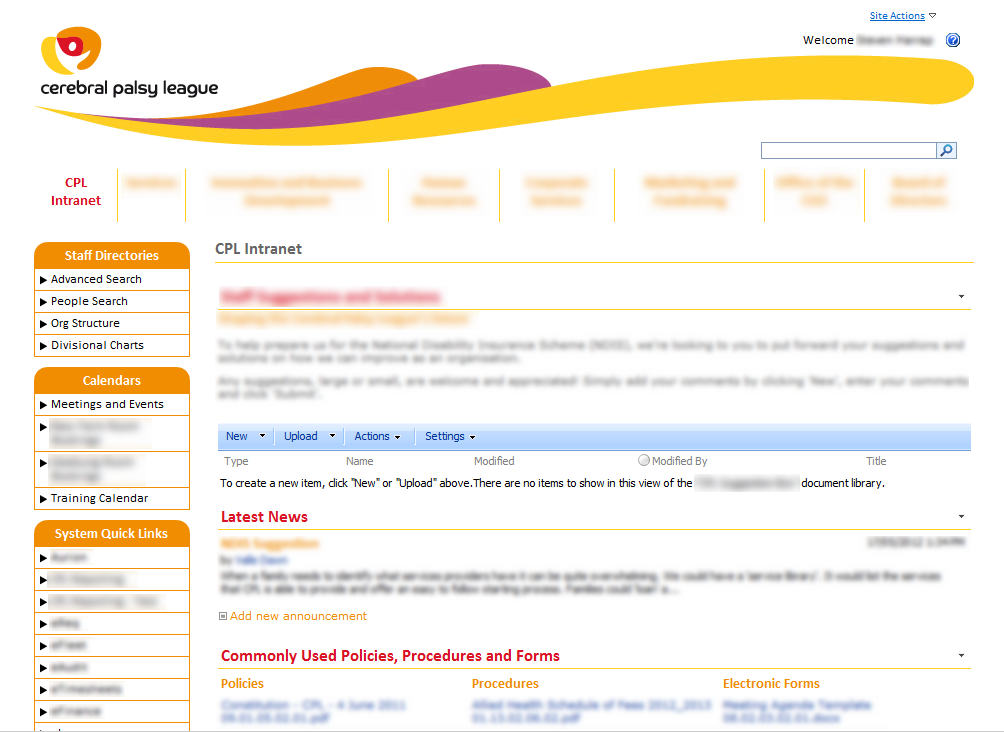Click the Latest News section heading
The height and width of the screenshot is (732, 1004).
[x=264, y=517]
